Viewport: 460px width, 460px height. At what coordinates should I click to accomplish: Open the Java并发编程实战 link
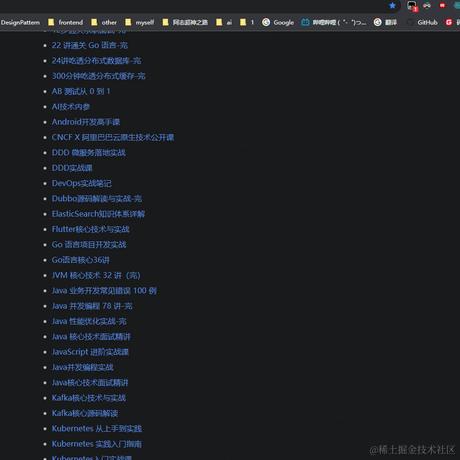83,367
